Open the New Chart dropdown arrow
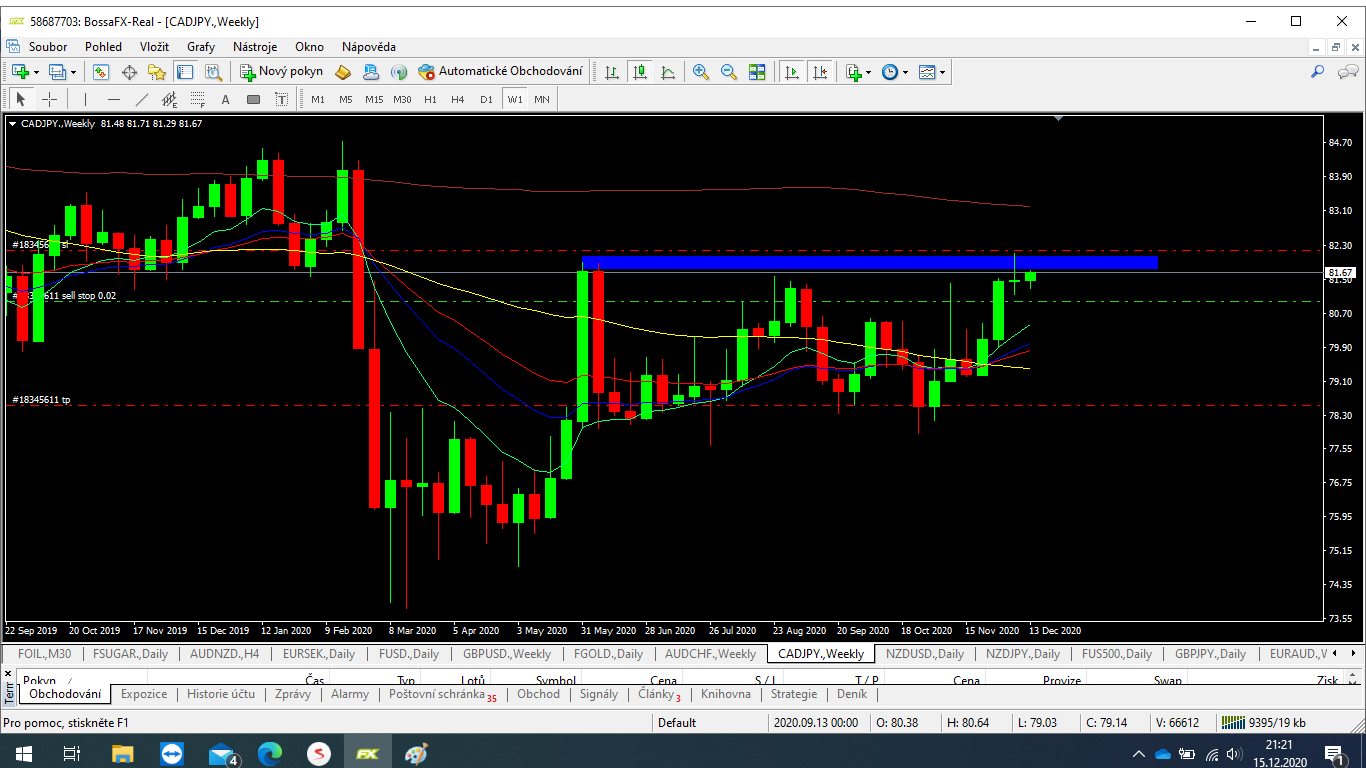This screenshot has height=768, width=1366. (x=36, y=72)
